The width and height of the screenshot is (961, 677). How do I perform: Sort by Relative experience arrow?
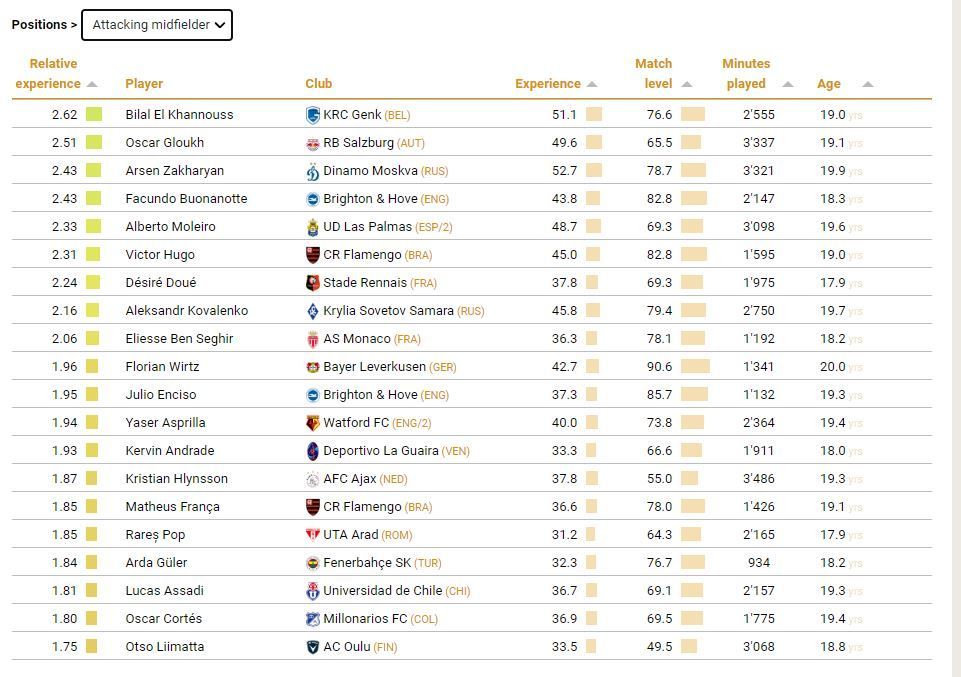[x=92, y=85]
